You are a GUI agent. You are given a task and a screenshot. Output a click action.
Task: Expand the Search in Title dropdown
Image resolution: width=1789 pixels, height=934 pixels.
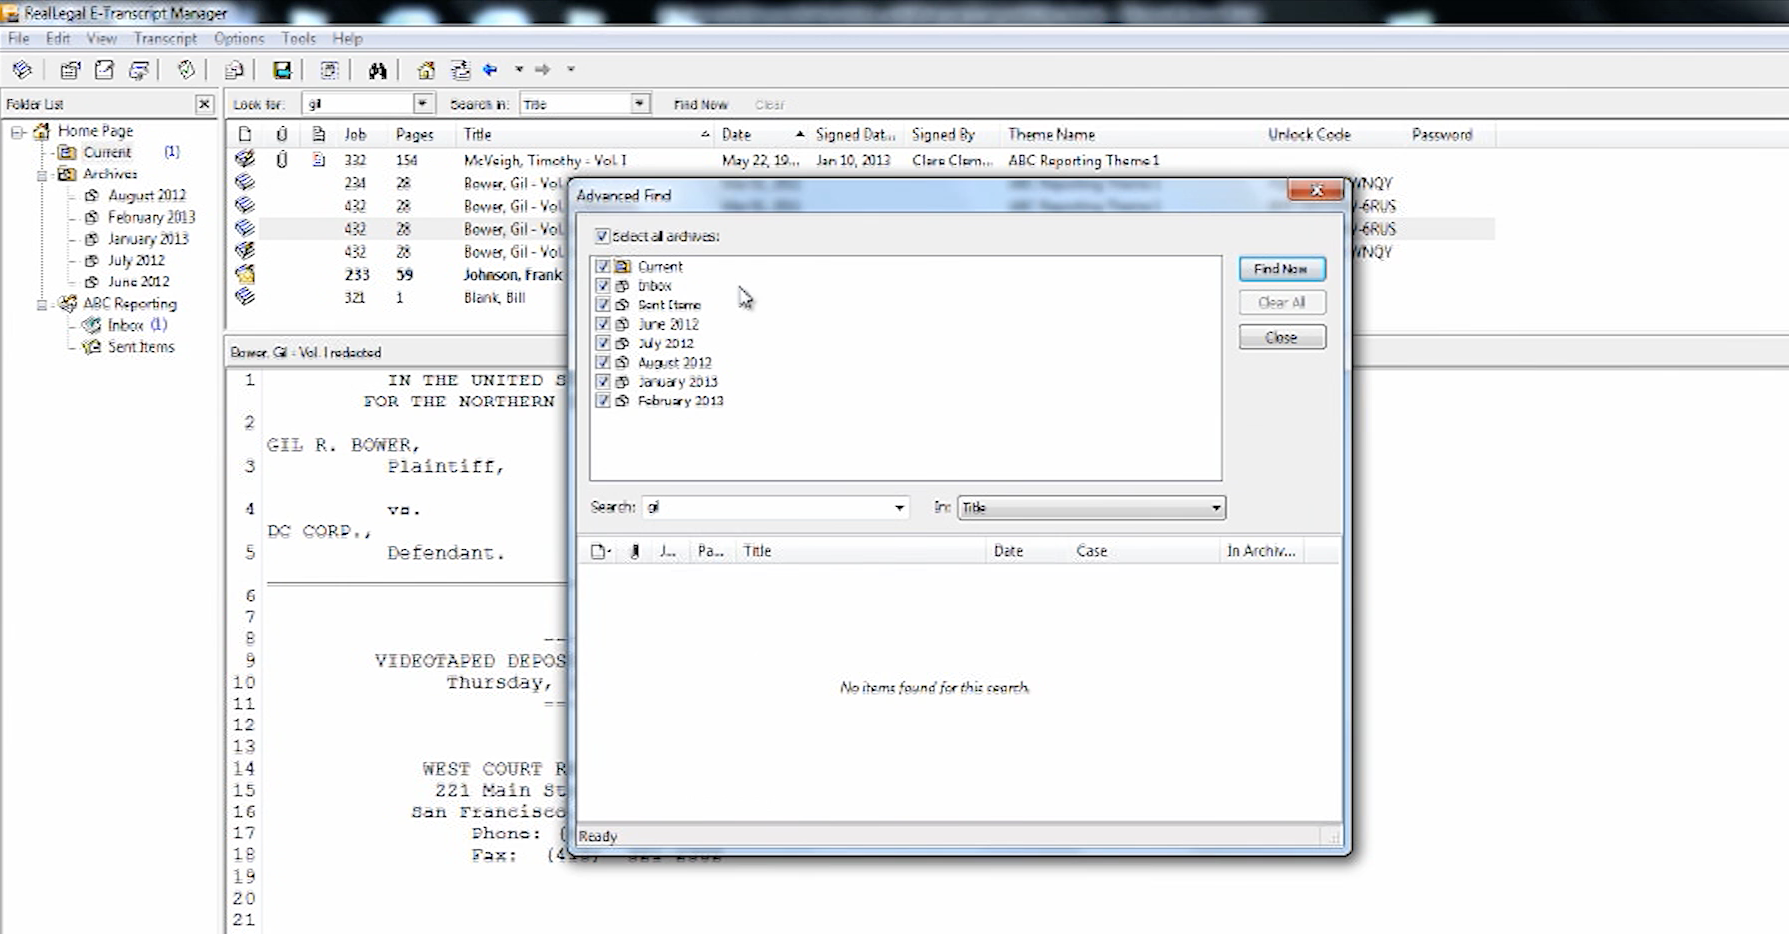tap(639, 104)
